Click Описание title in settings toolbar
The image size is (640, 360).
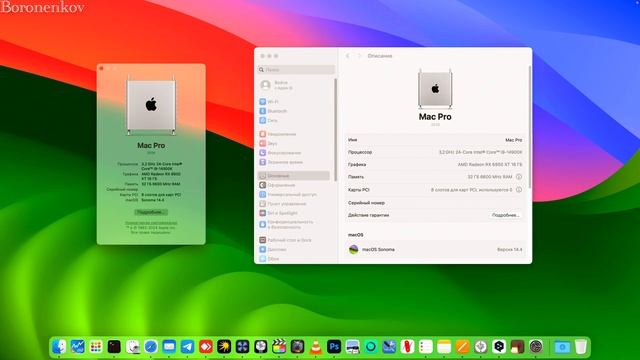point(380,56)
